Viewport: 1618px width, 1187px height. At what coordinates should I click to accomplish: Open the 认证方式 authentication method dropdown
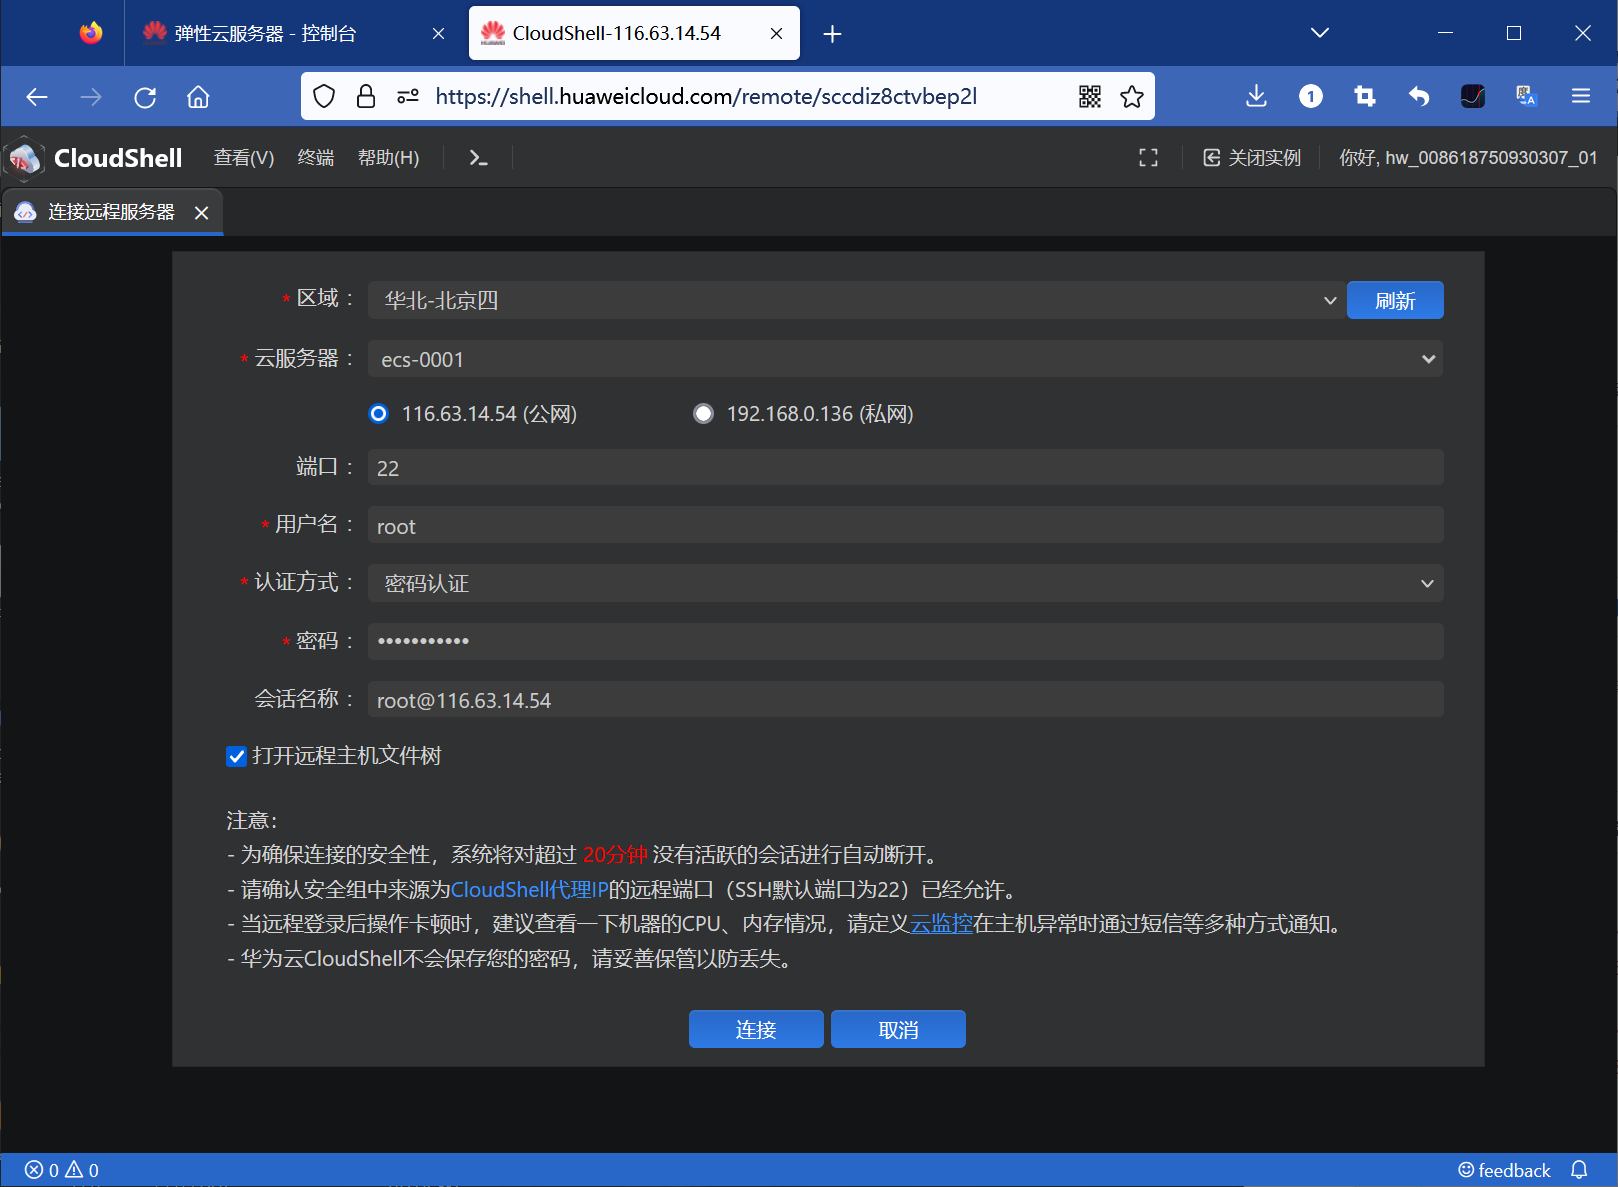pos(1429,583)
